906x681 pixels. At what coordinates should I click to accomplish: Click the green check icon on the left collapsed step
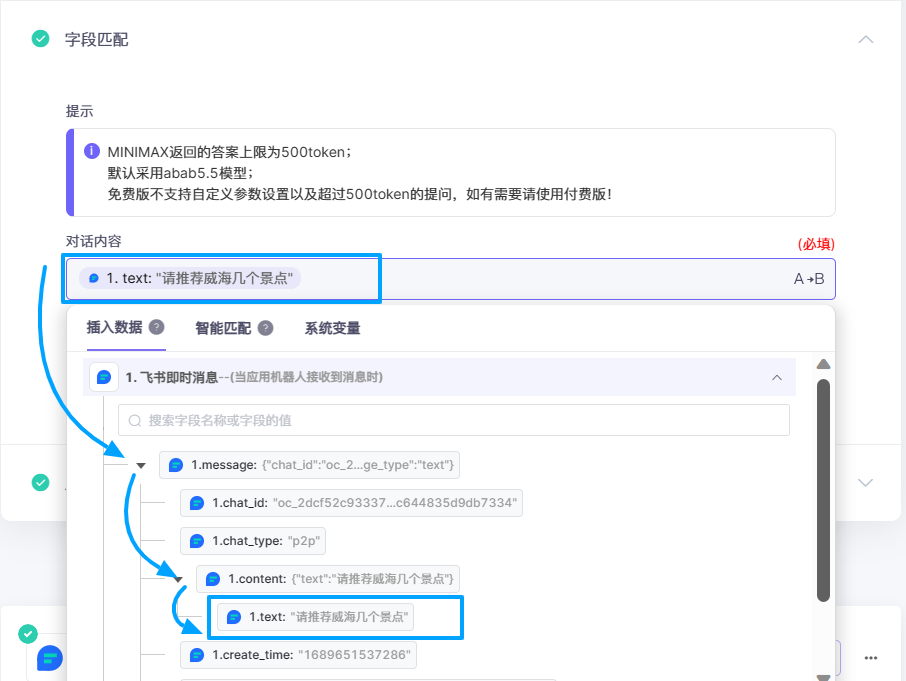click(41, 482)
